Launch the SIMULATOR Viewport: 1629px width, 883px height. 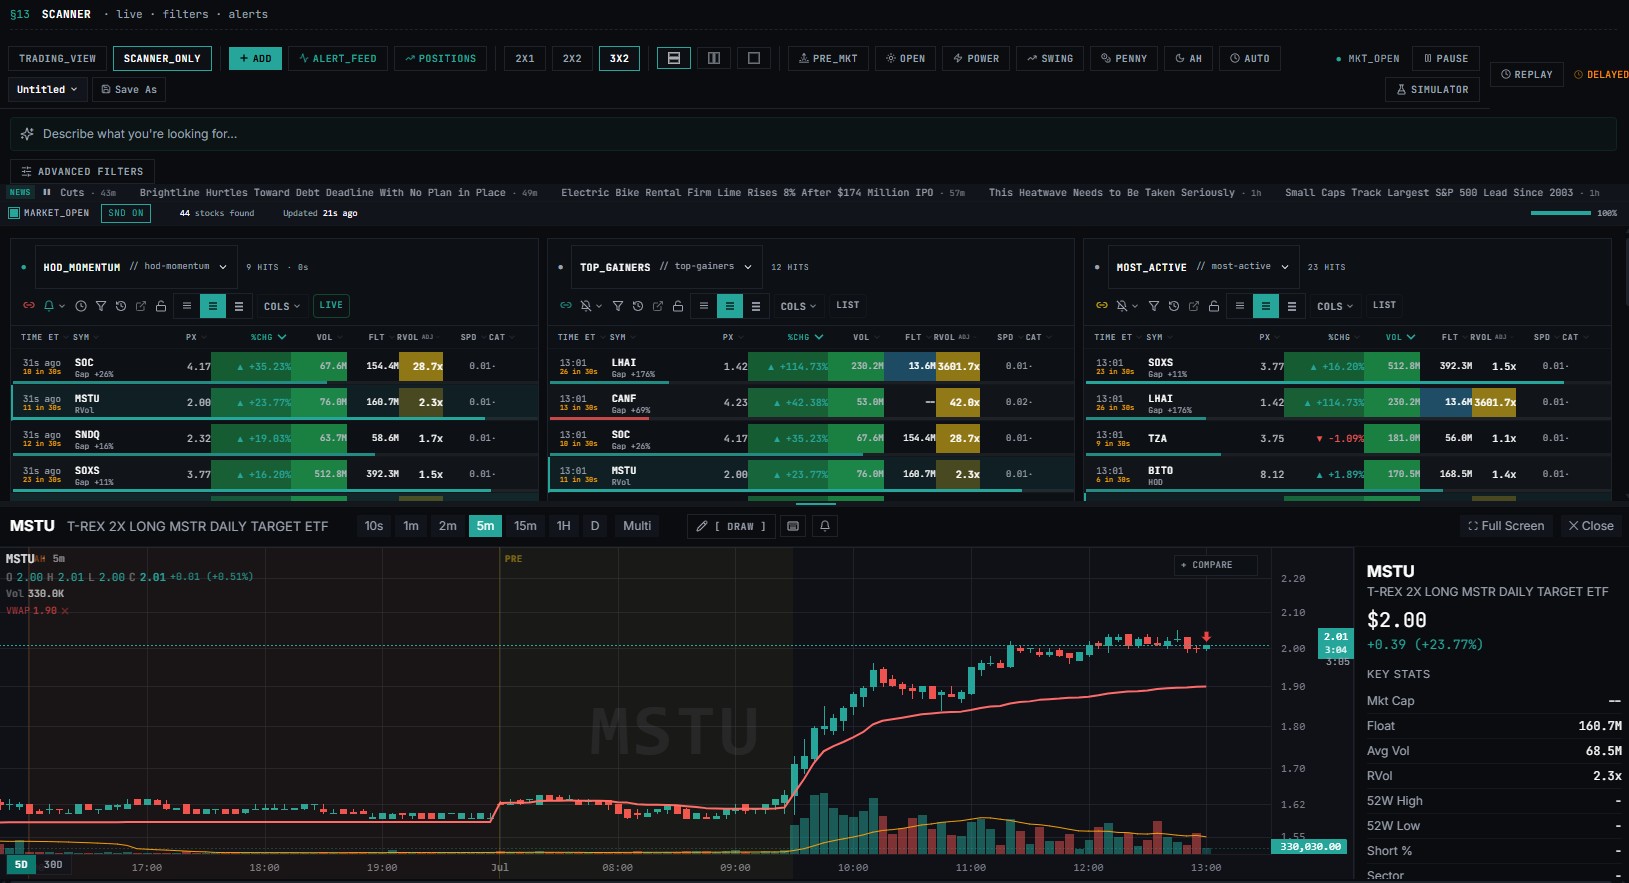point(1433,89)
